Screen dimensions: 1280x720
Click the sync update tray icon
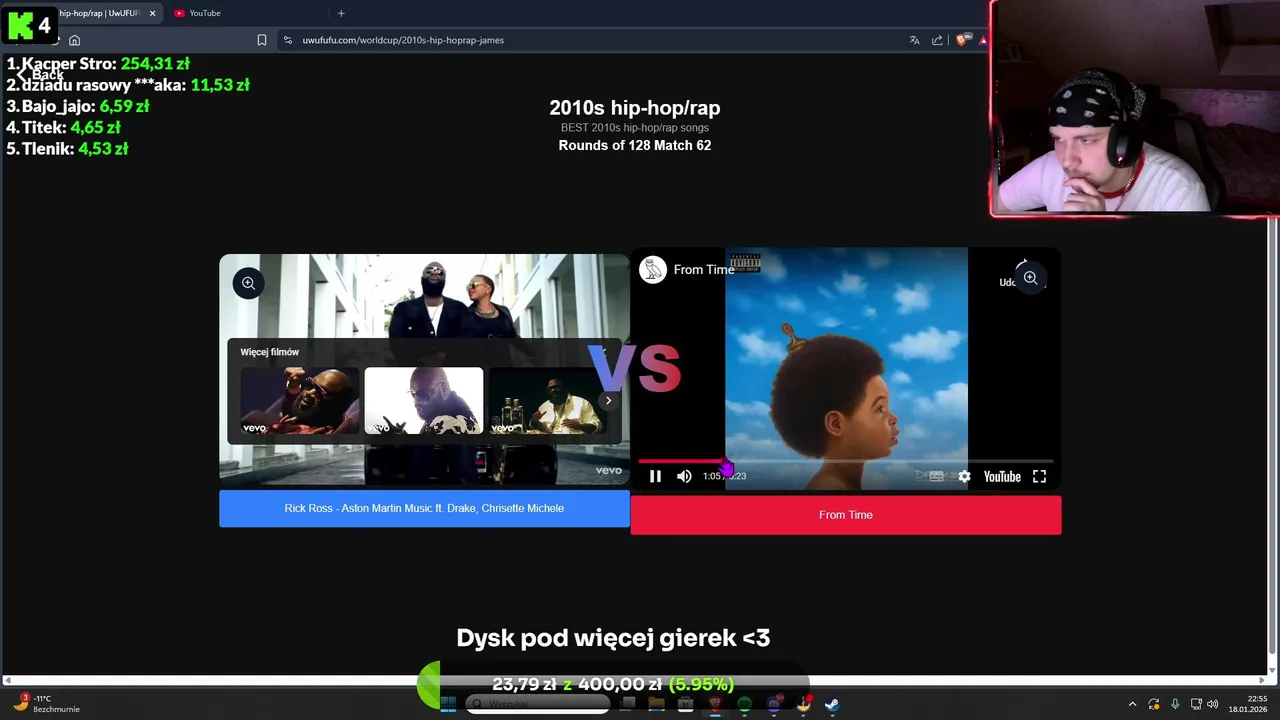pyautogui.click(x=1153, y=704)
